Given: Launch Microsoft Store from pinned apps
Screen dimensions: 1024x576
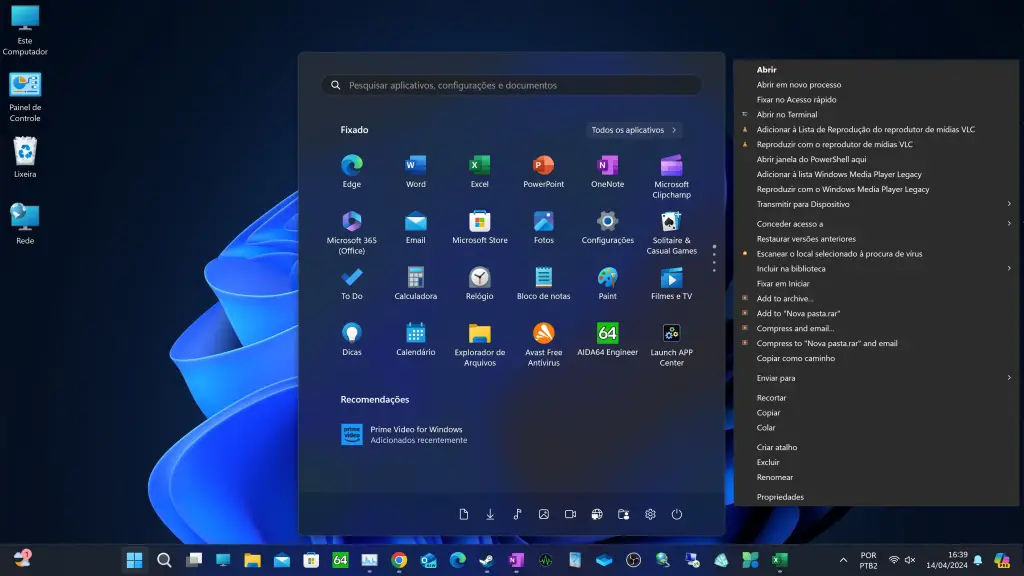Looking at the screenshot, I should pyautogui.click(x=479, y=227).
